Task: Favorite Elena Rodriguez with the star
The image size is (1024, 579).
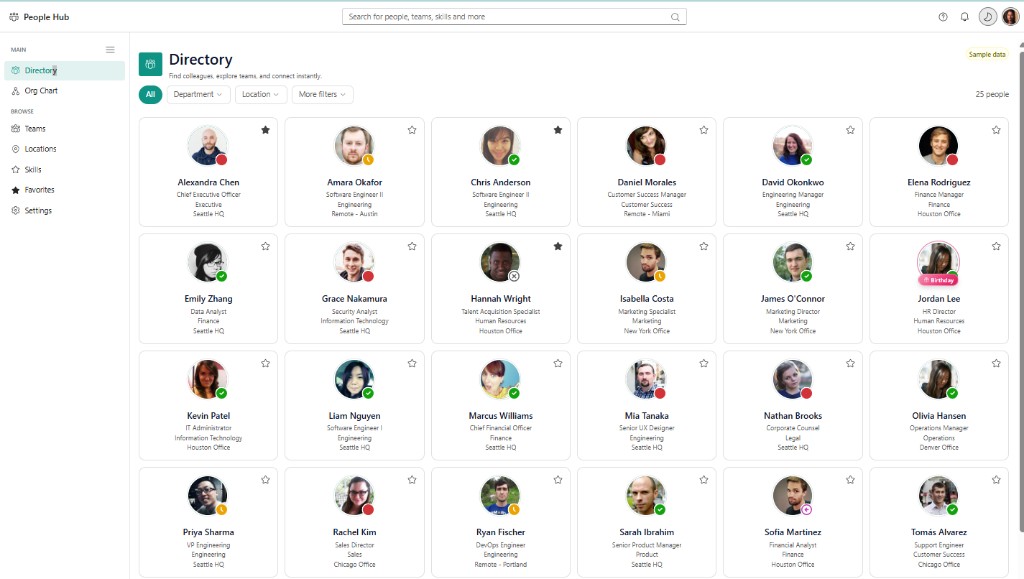Action: (x=996, y=130)
